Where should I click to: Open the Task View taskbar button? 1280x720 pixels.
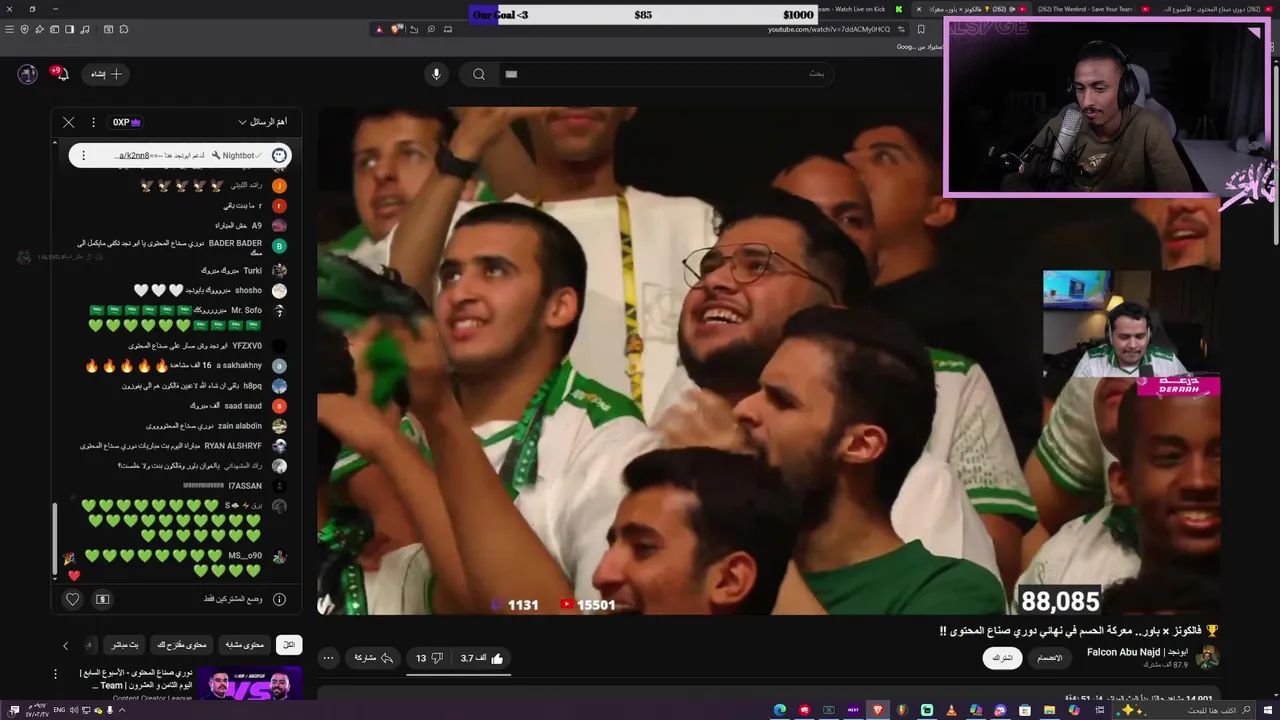pyautogui.click(x=1099, y=710)
